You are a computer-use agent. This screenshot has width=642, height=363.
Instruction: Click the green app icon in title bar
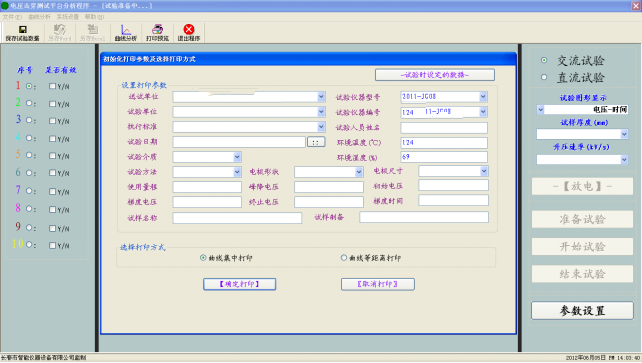coord(5,5)
